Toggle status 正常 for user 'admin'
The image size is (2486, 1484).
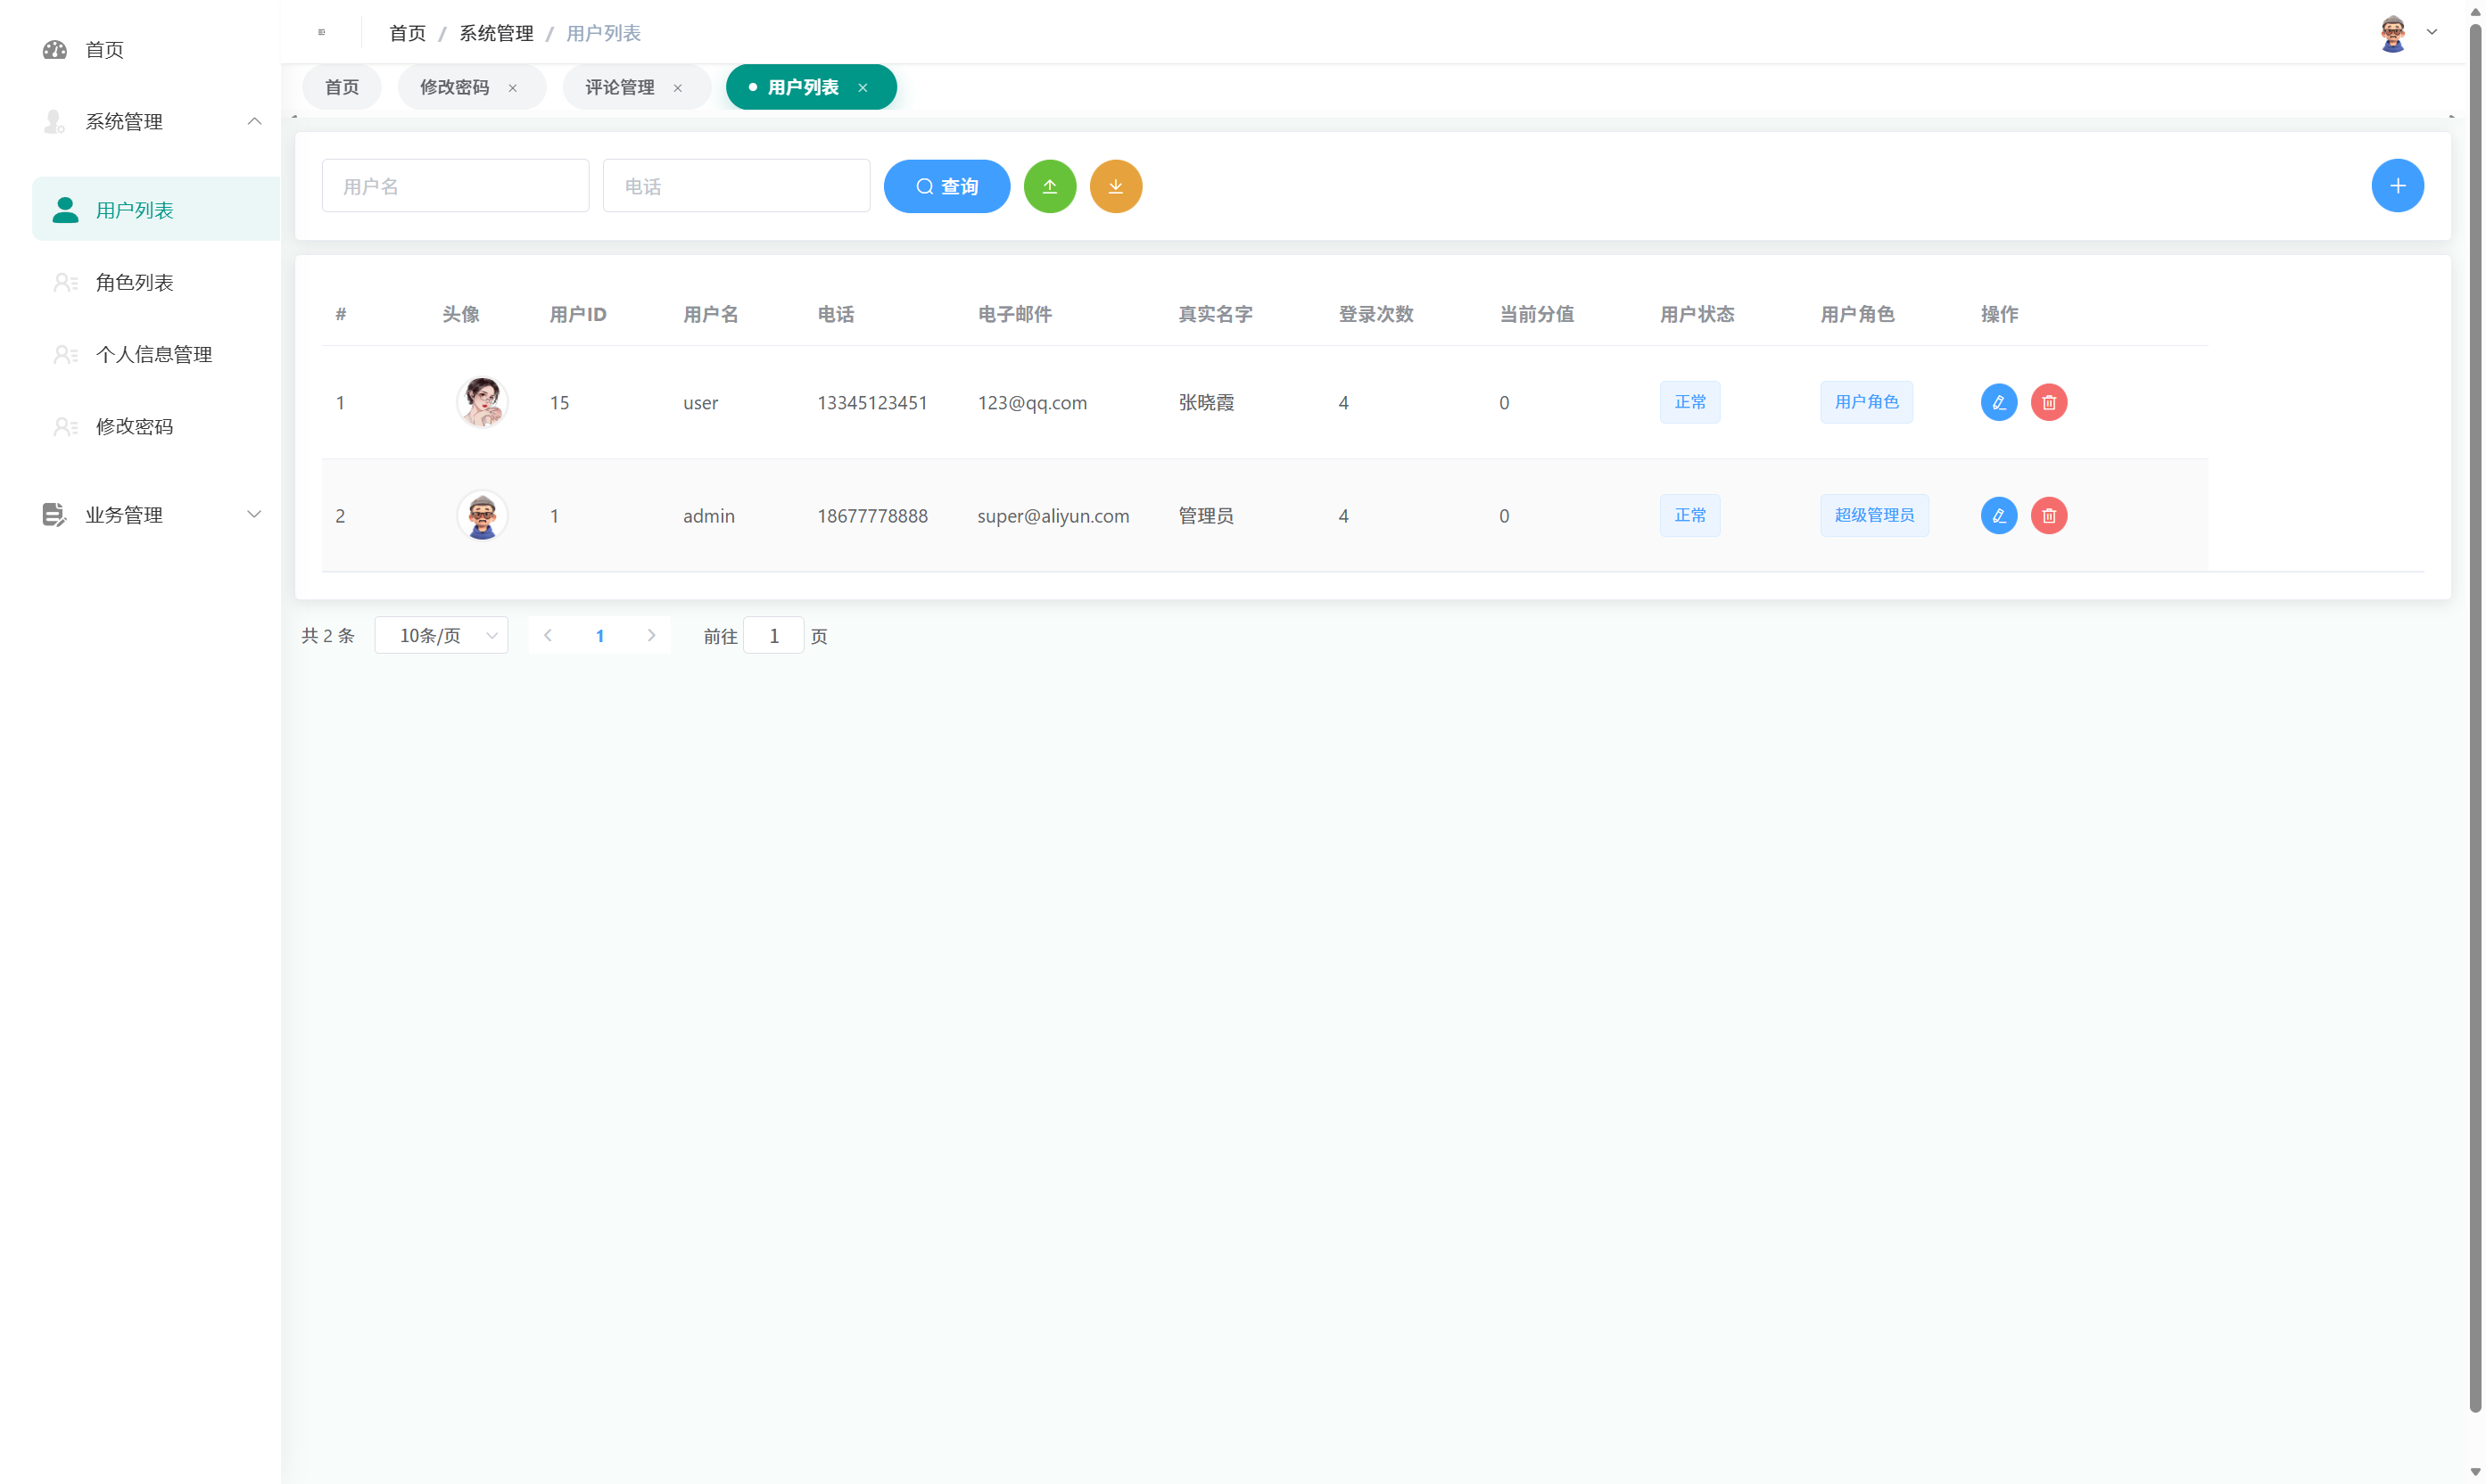coord(1690,515)
